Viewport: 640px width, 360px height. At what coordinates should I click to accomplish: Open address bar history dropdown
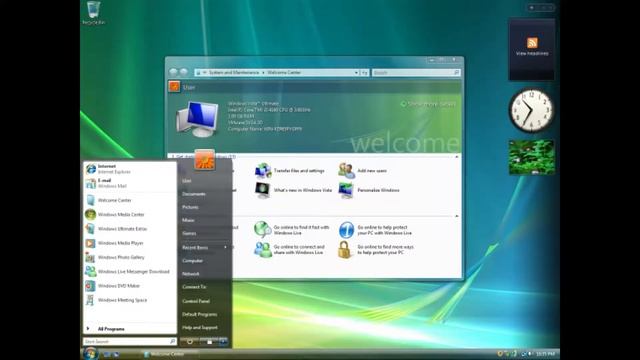356,73
